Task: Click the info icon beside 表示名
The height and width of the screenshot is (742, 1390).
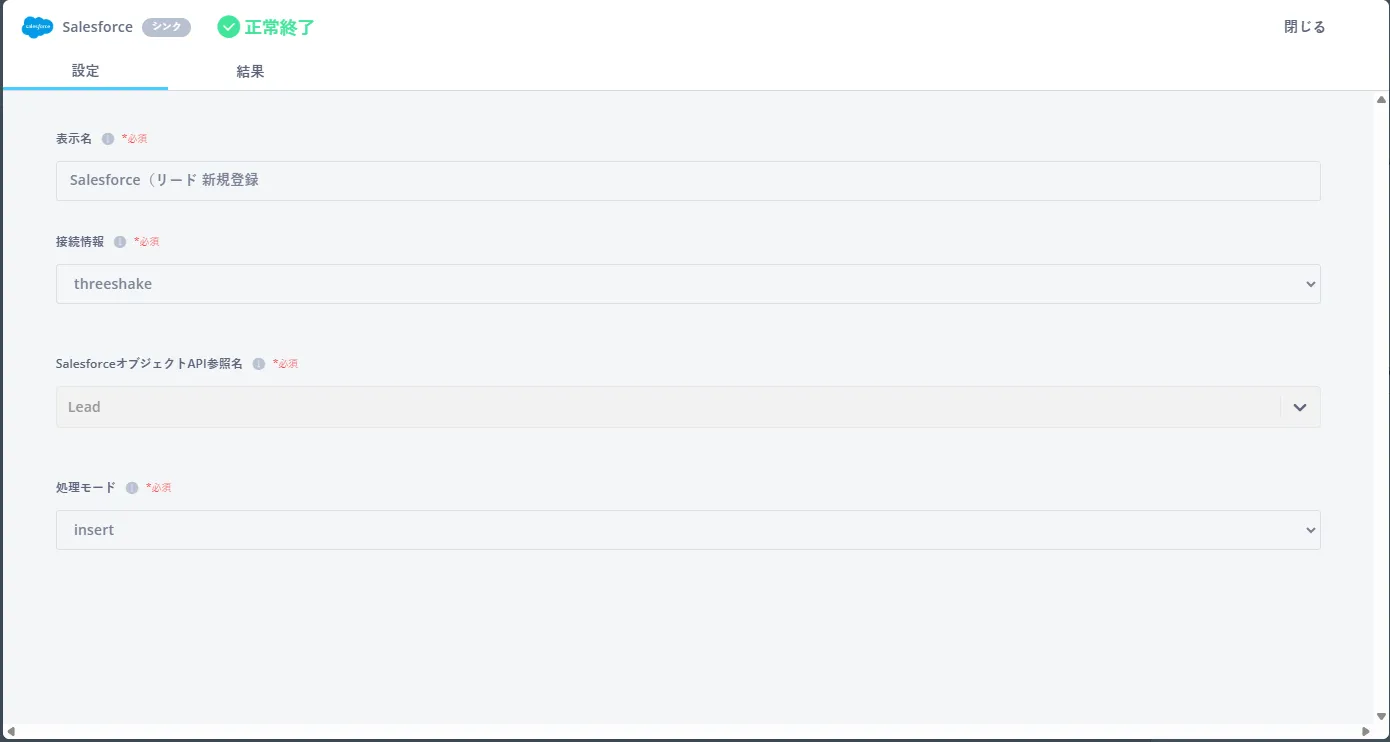Action: [108, 139]
